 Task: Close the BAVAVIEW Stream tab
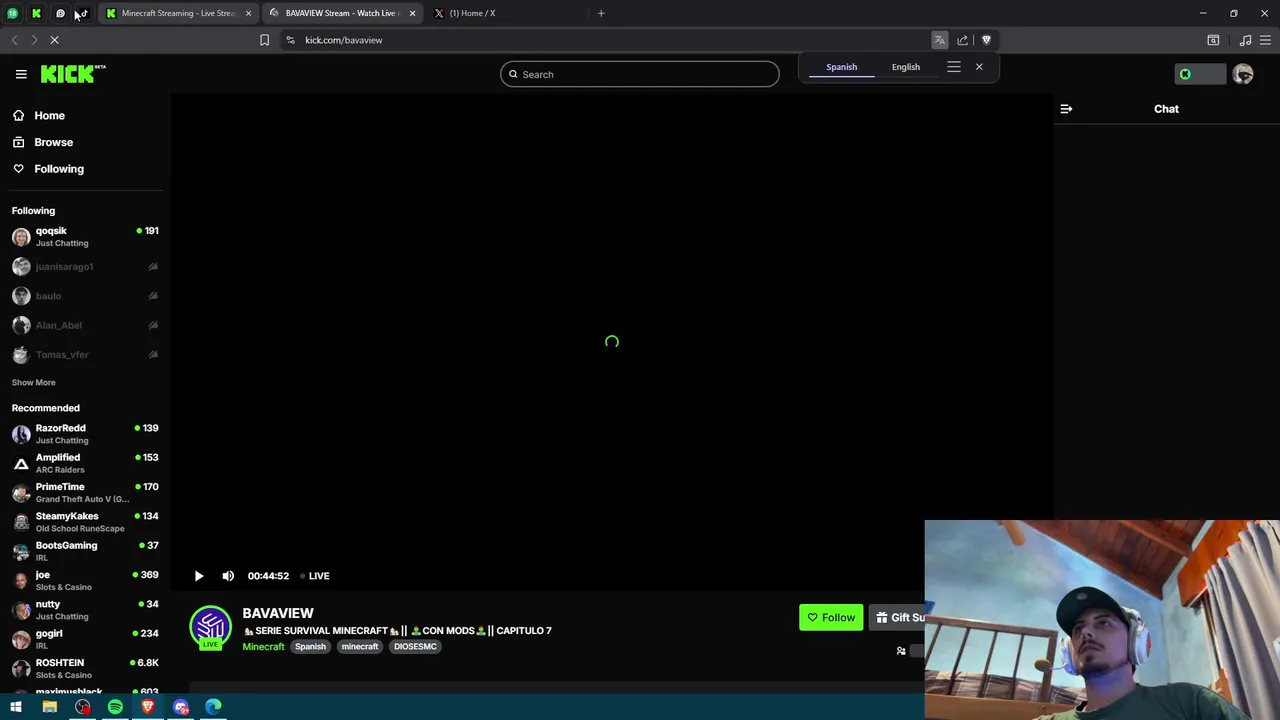pos(412,13)
